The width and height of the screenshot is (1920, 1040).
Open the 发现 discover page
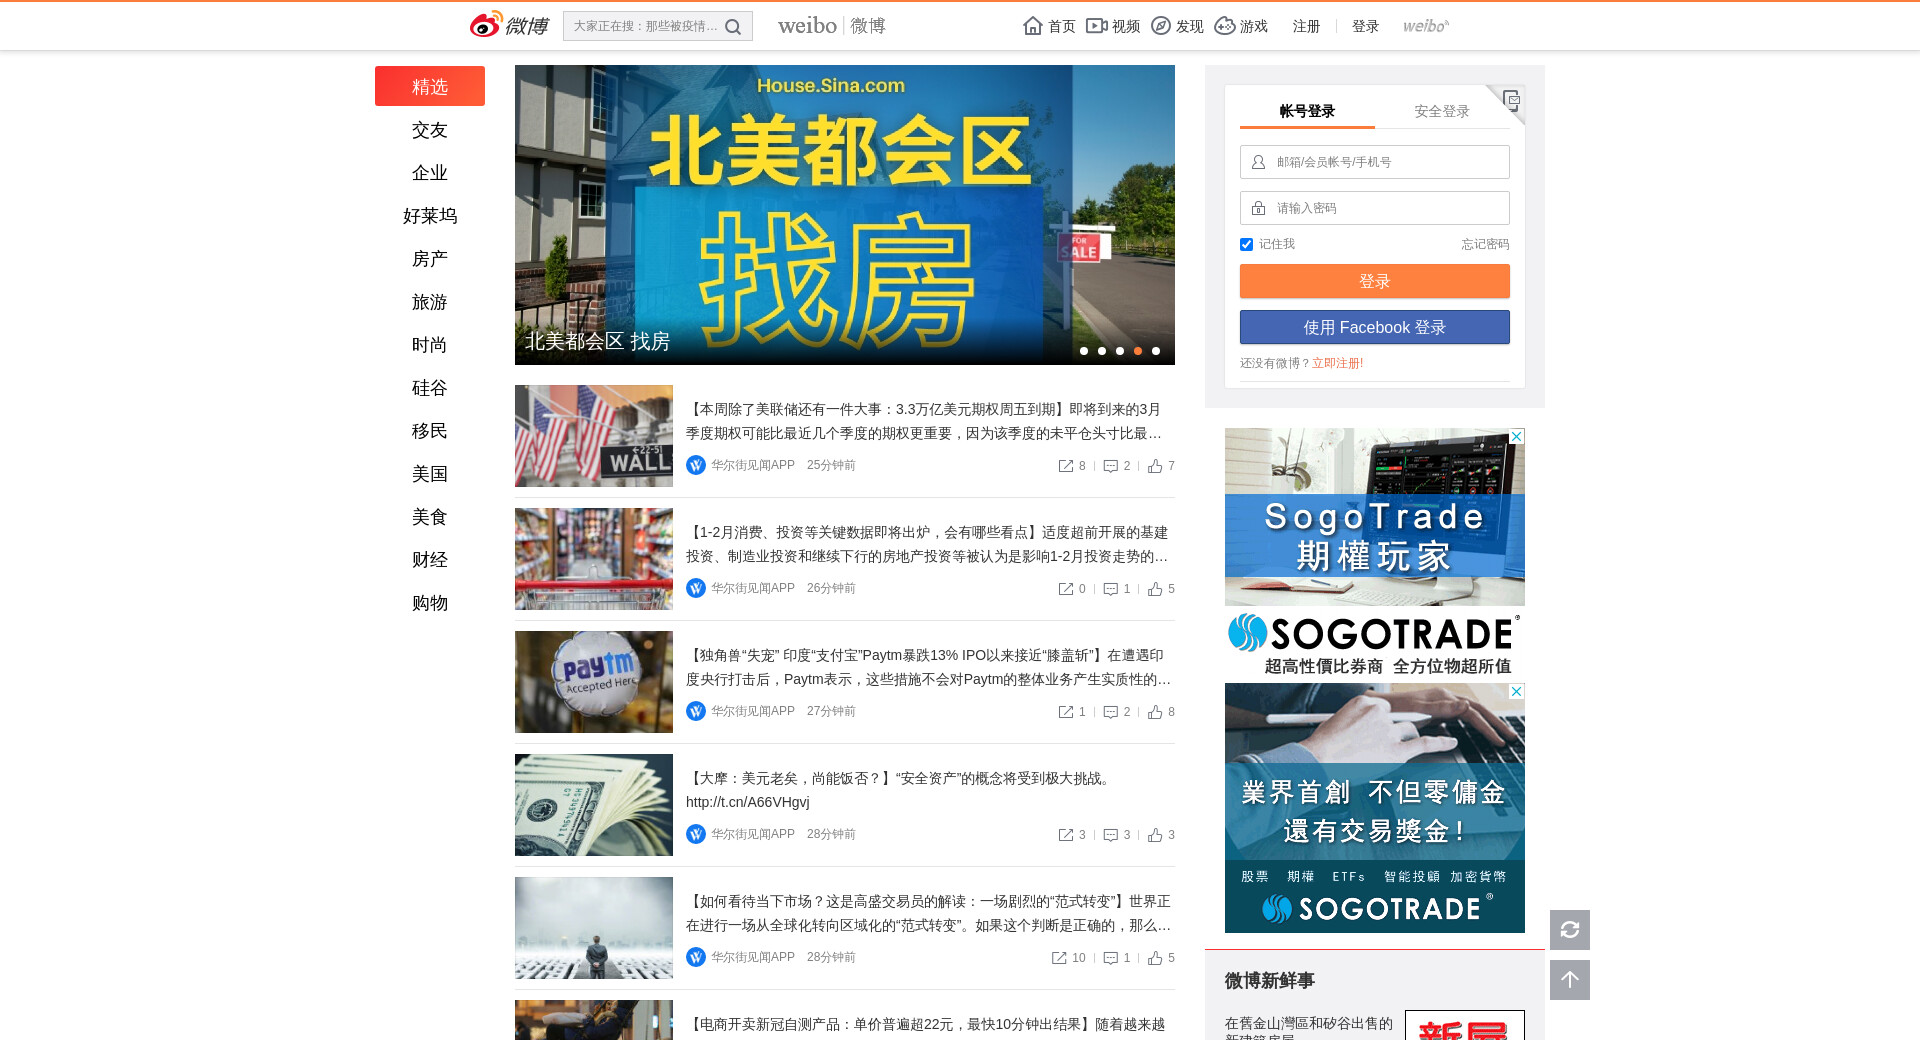[x=1177, y=26]
